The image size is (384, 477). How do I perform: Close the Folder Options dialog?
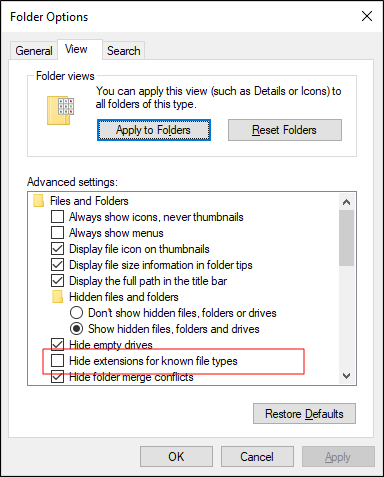pyautogui.click(x=367, y=16)
